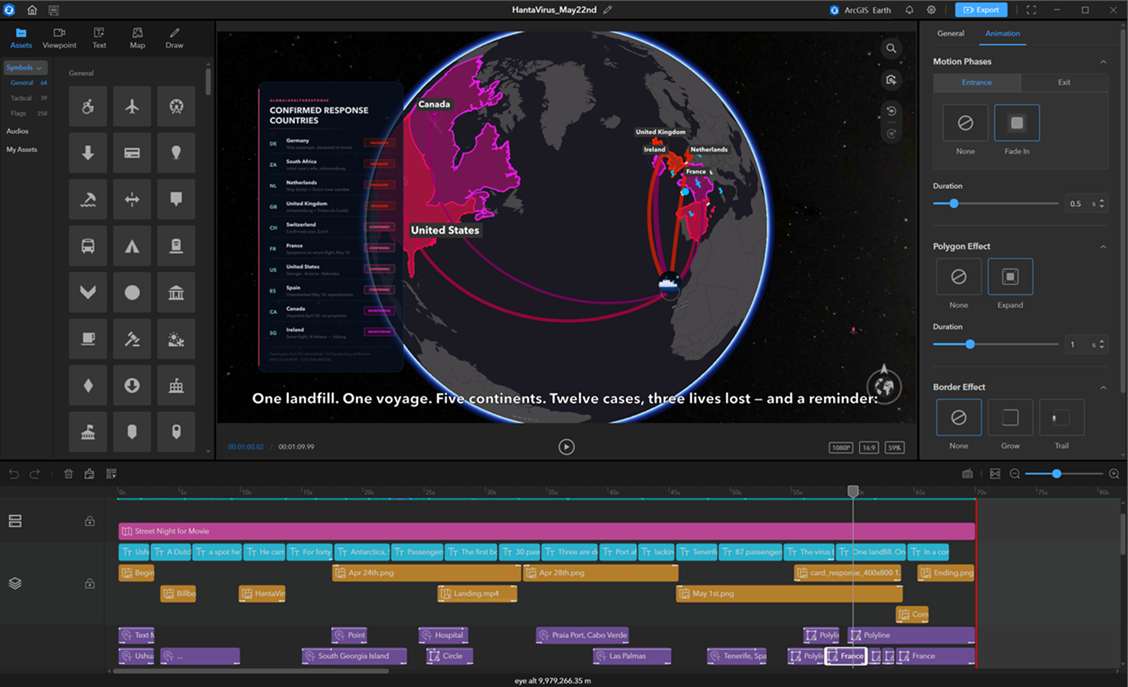Zoom out timeline with minus magnifier

pos(1014,473)
